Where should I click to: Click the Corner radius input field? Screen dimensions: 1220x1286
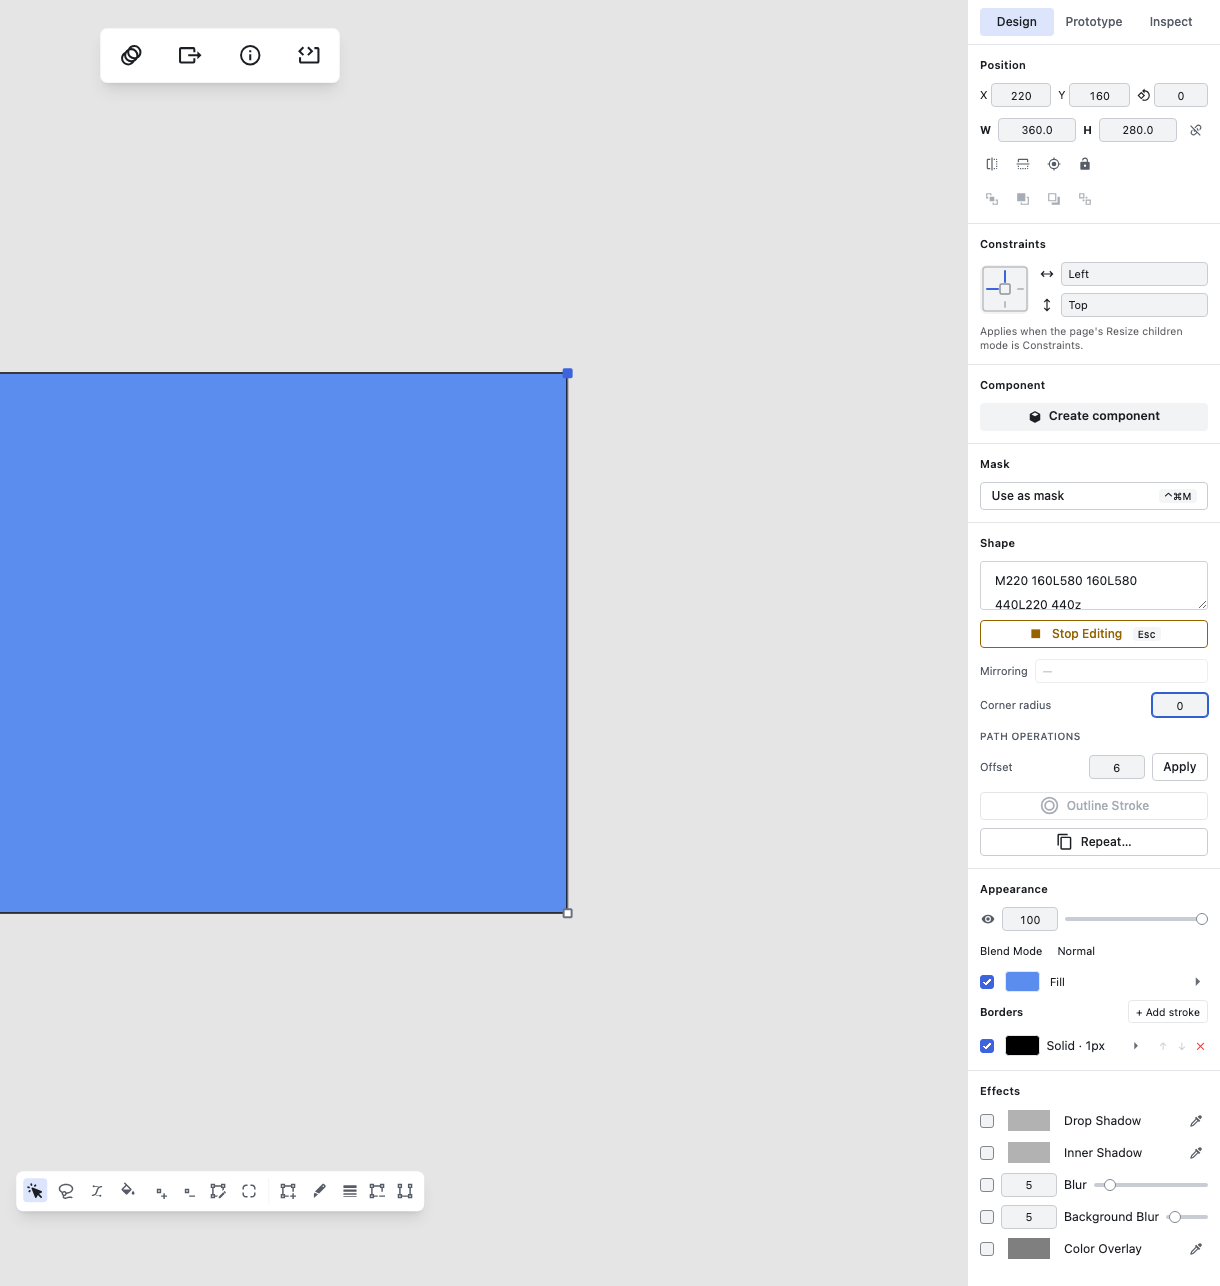1180,705
